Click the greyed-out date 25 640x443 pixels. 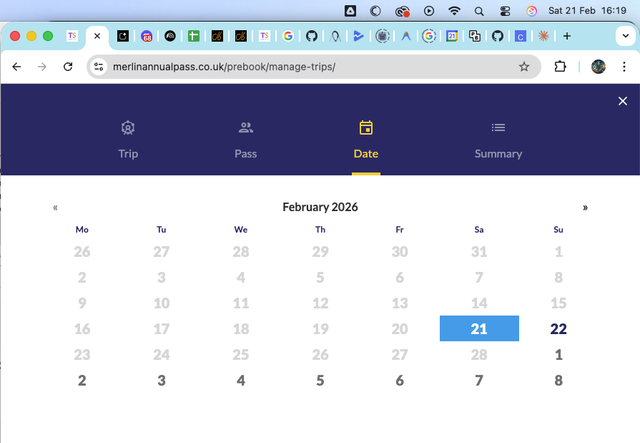[x=241, y=354]
